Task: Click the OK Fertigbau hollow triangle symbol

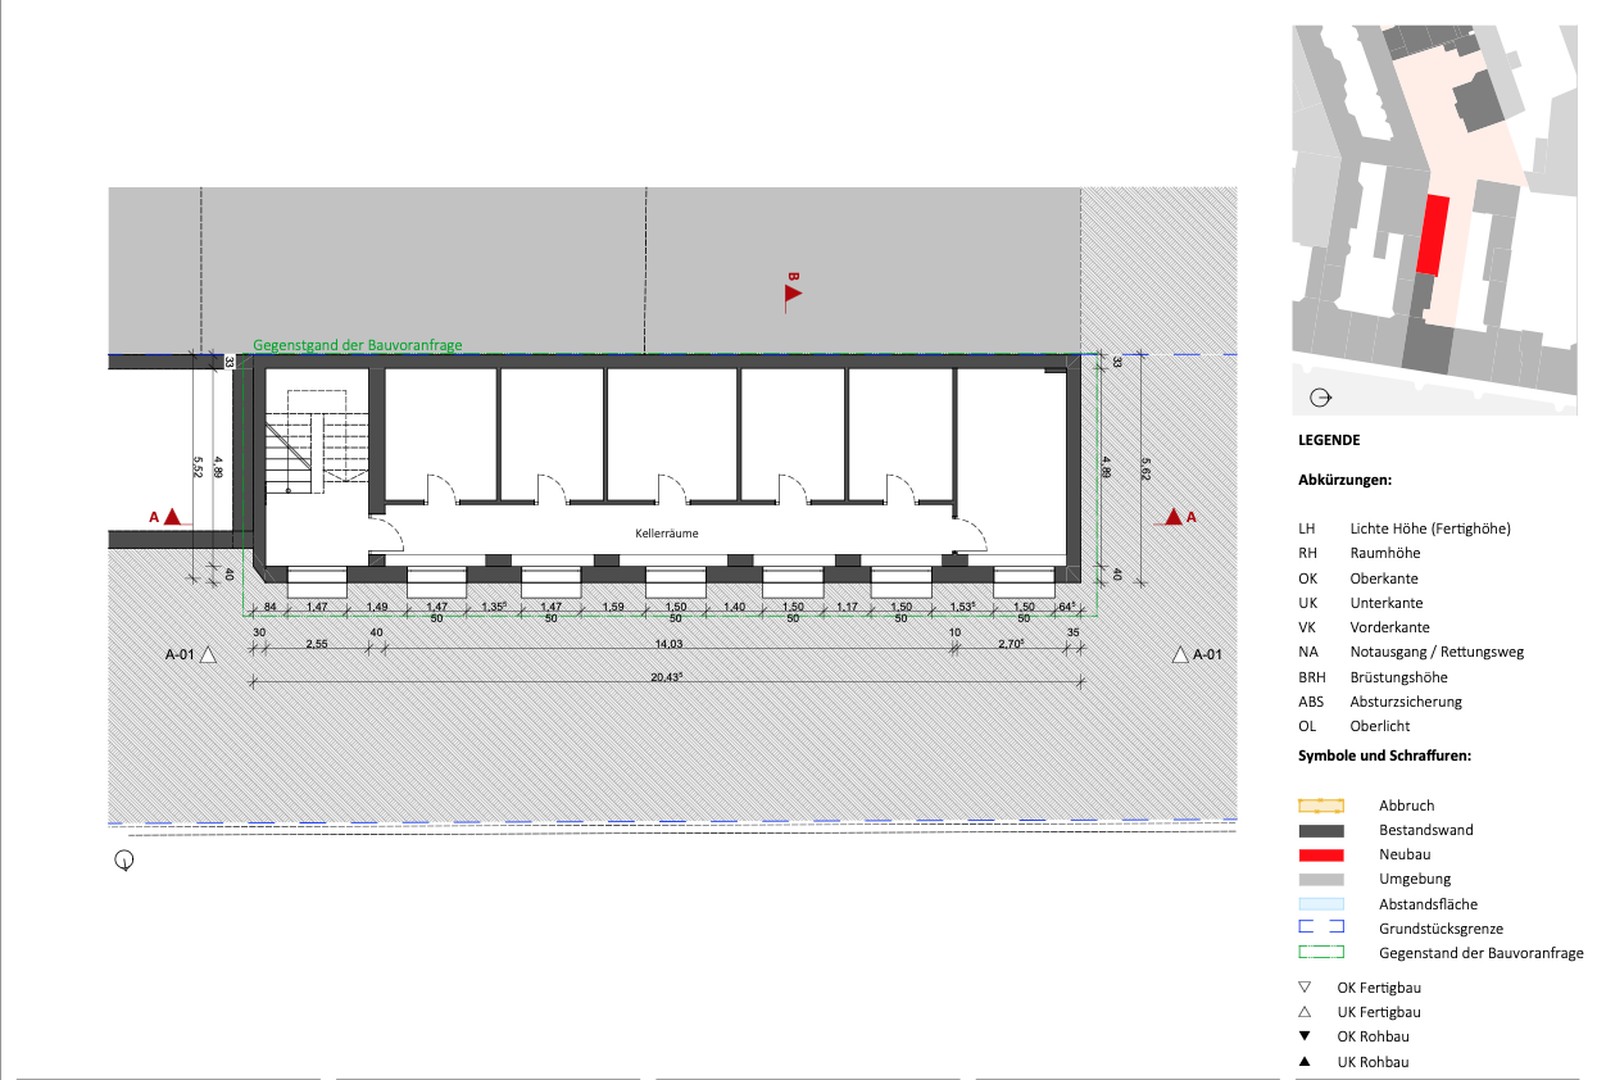Action: coord(1304,987)
